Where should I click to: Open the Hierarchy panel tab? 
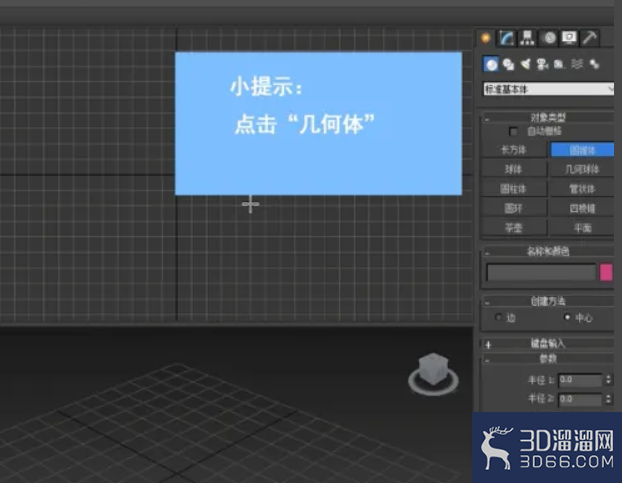528,38
